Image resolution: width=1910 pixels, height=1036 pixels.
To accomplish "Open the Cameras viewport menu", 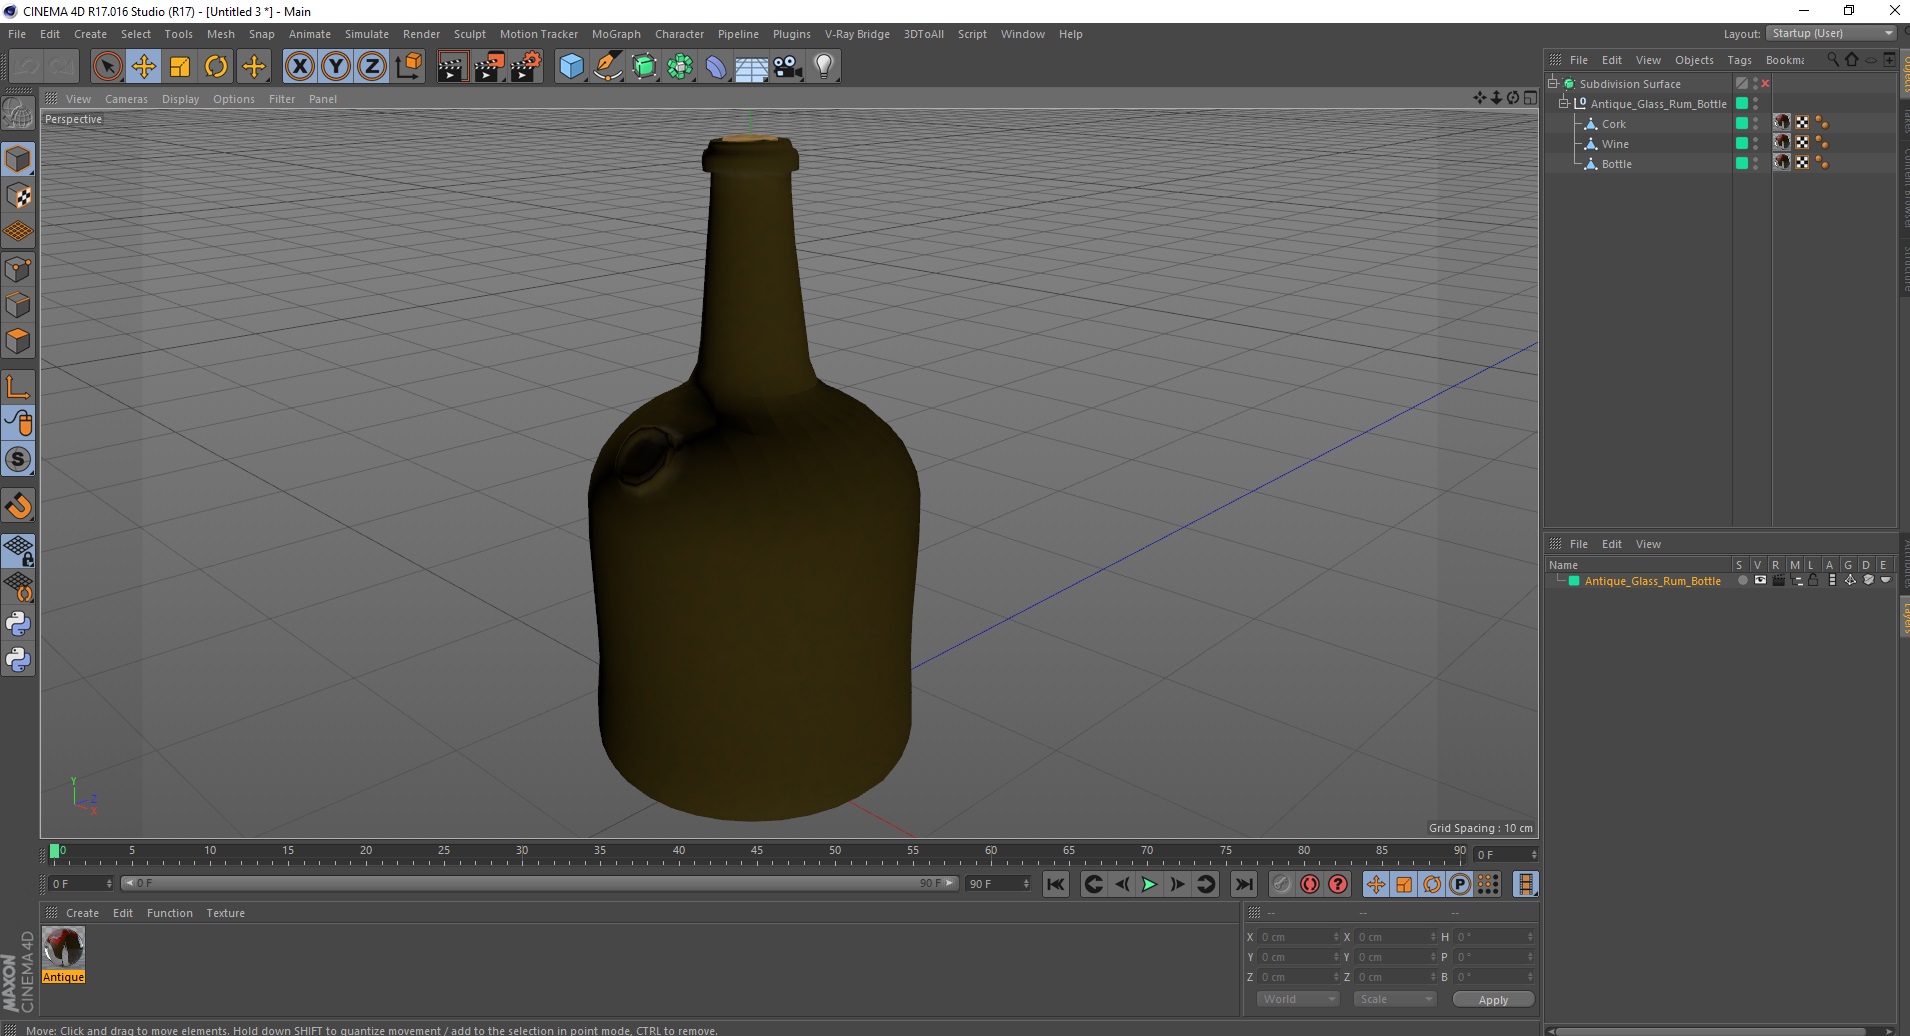I will (x=126, y=99).
